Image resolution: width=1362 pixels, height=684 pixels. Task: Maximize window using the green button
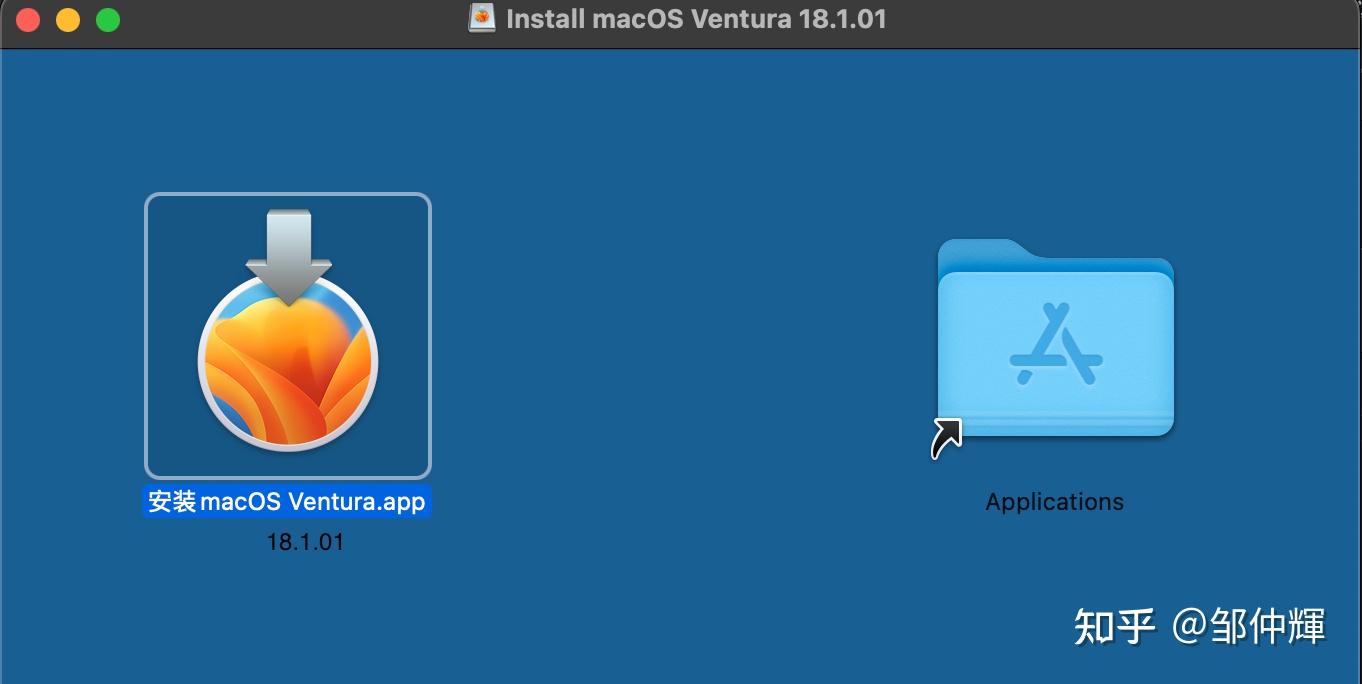108,20
